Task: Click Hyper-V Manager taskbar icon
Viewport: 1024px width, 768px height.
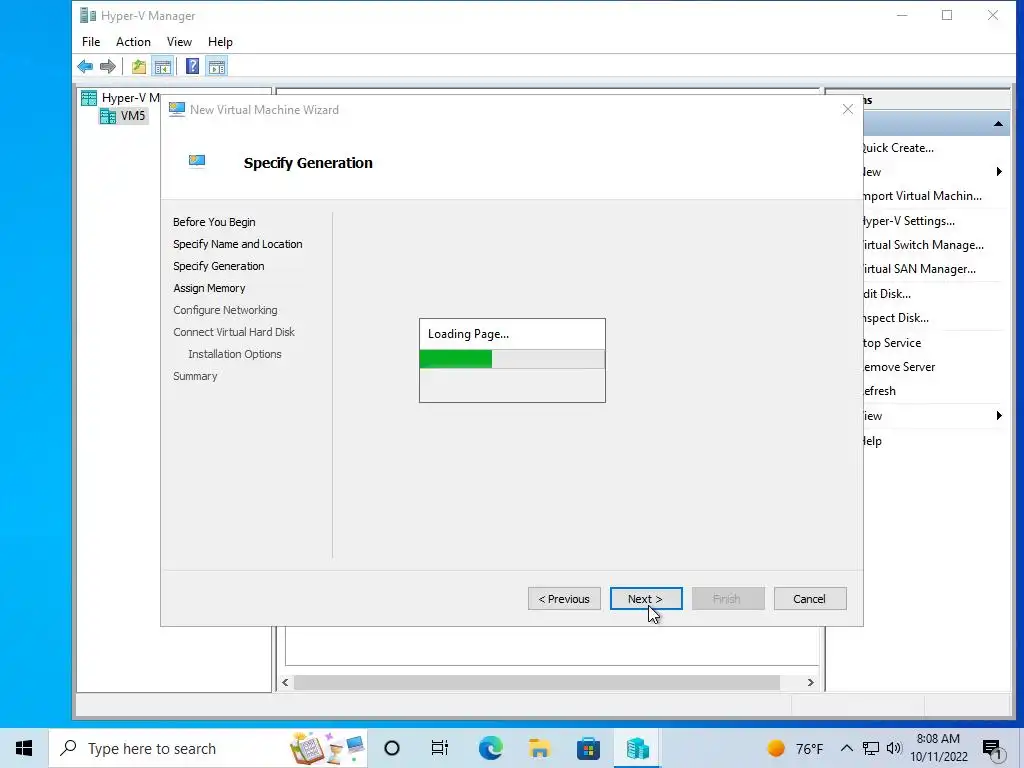Action: point(637,748)
